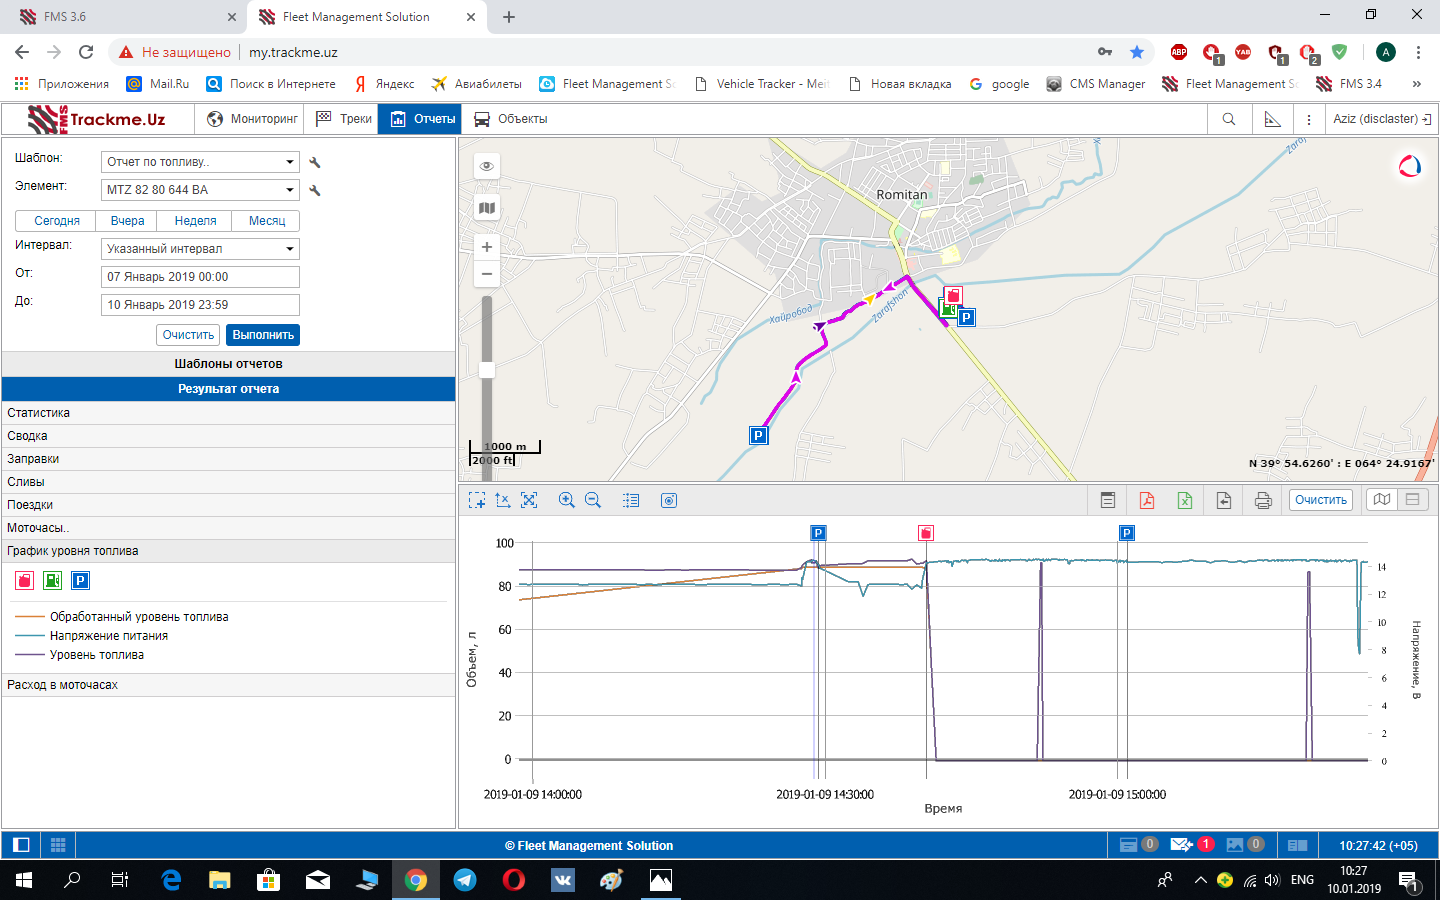Expand the Интервал dropdown
This screenshot has width=1440, height=900.
[200, 249]
